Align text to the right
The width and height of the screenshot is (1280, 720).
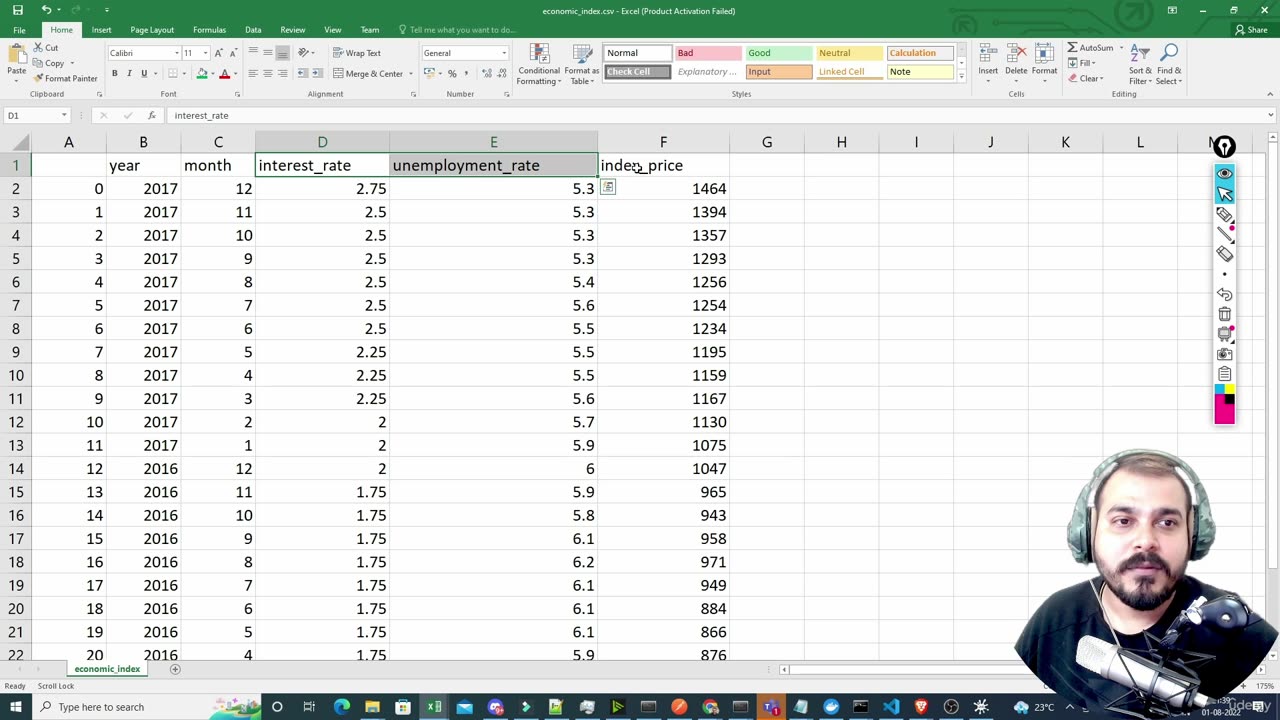[283, 73]
